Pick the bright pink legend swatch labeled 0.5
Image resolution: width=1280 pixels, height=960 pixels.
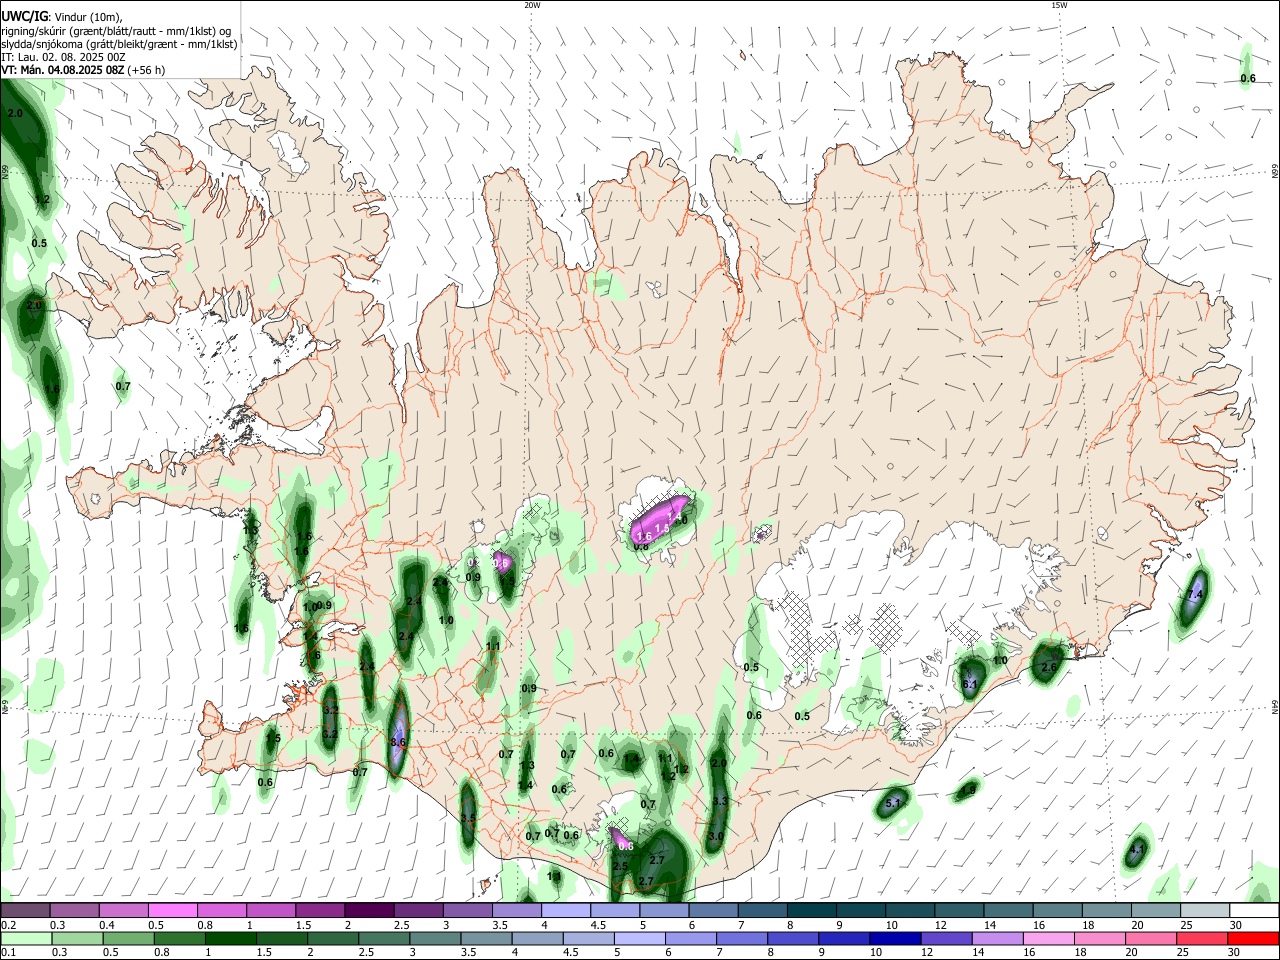[172, 911]
